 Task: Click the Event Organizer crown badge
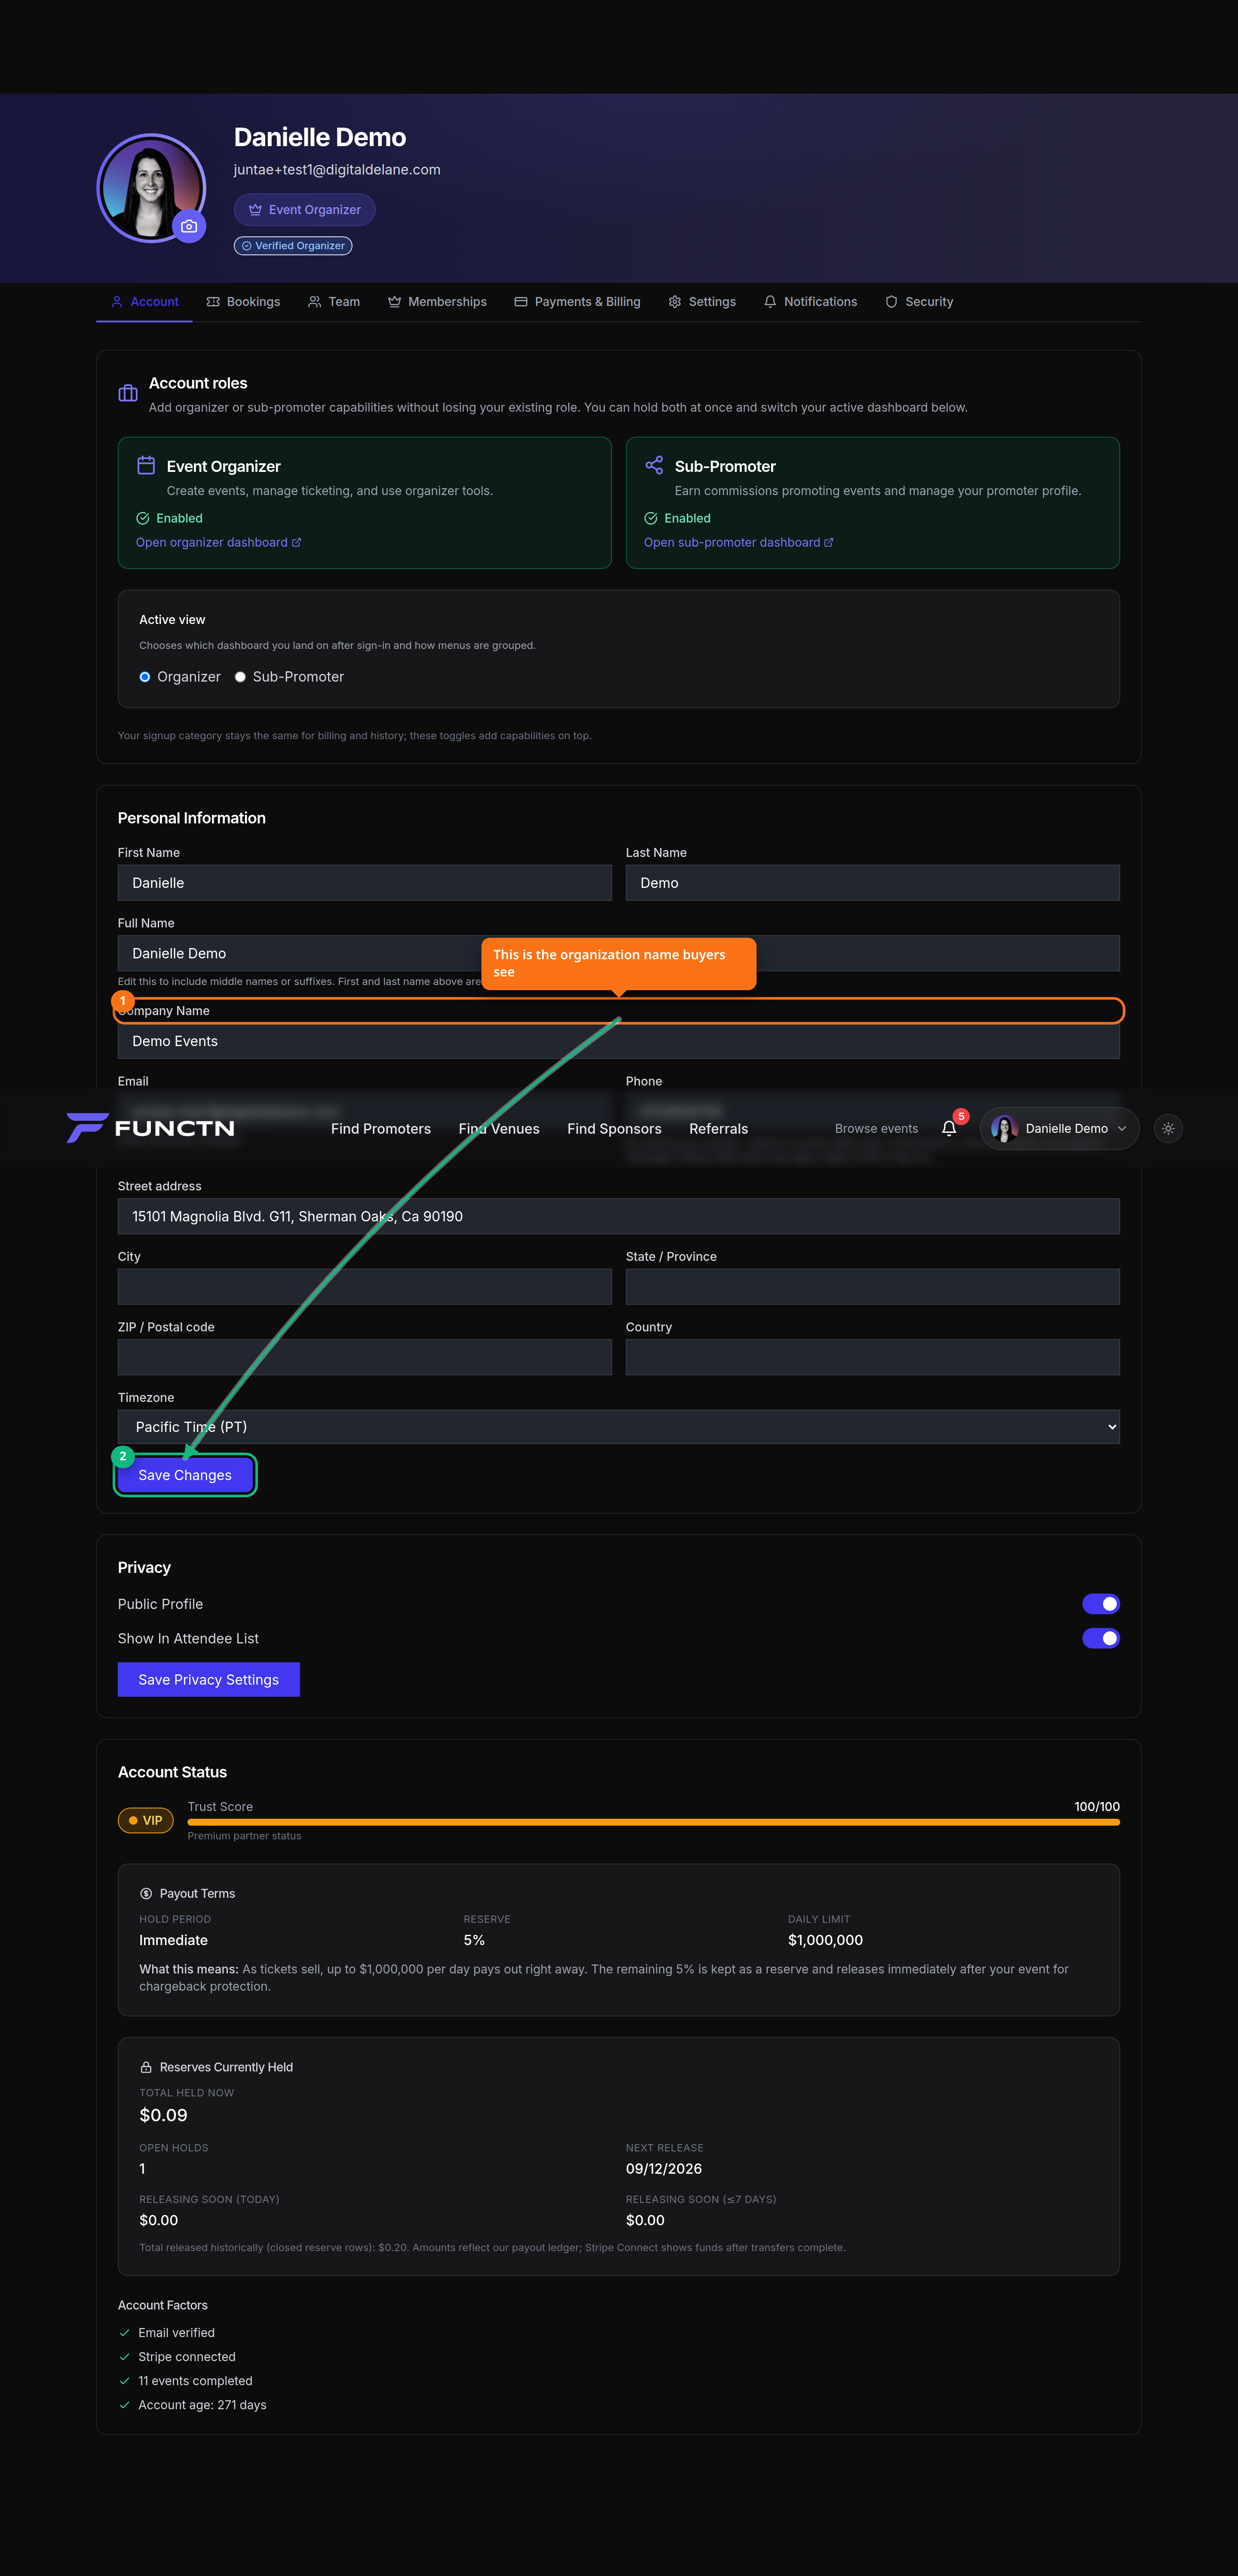[x=305, y=210]
